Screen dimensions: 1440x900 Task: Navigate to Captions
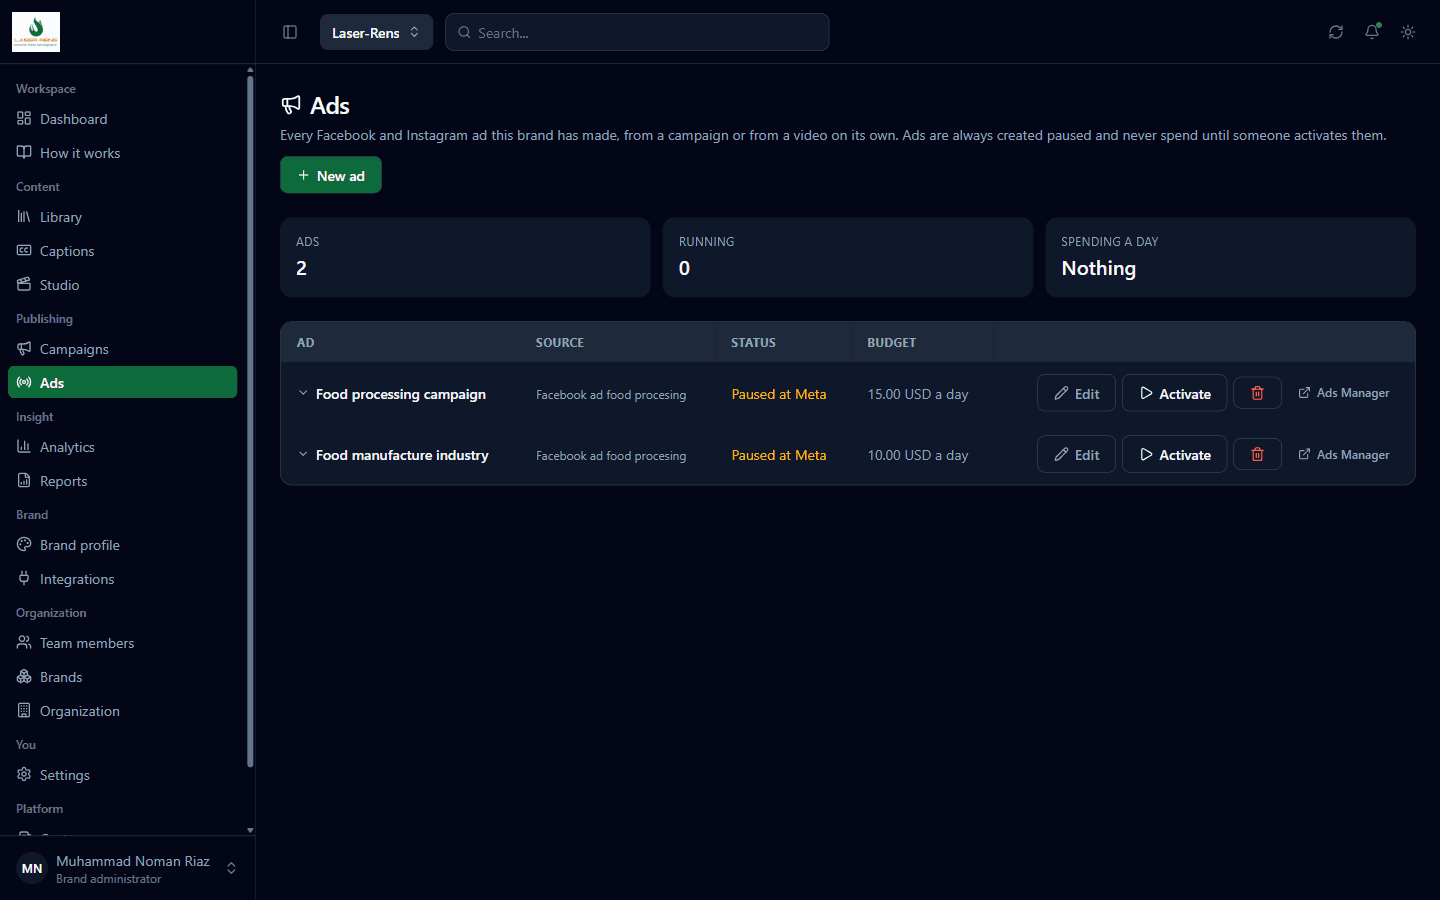pyautogui.click(x=123, y=251)
